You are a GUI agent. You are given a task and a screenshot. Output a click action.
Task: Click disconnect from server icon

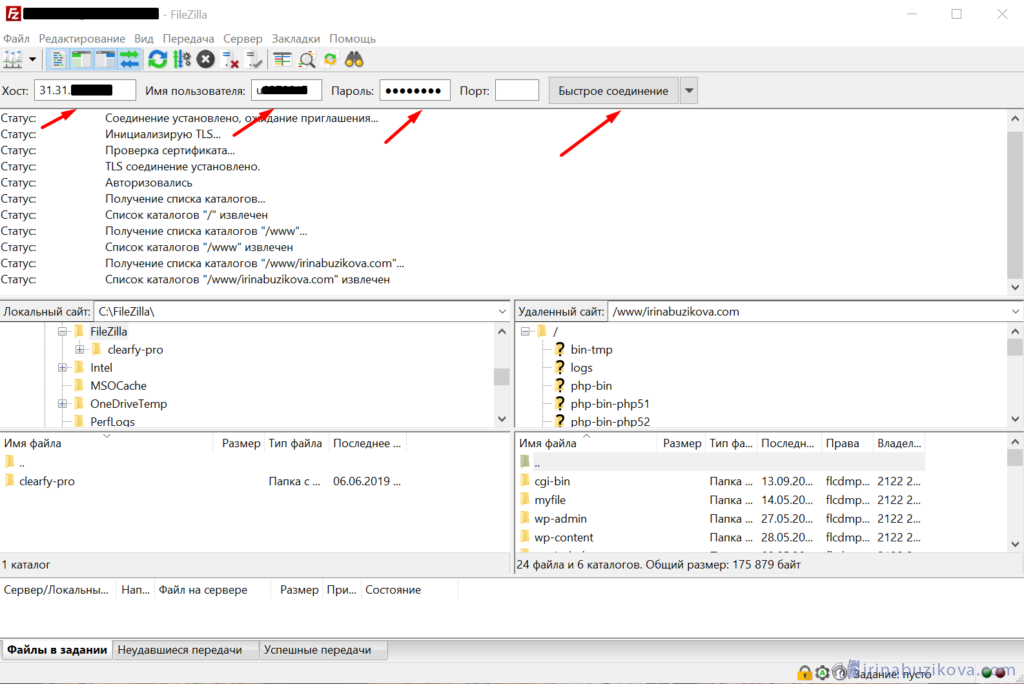coord(230,60)
